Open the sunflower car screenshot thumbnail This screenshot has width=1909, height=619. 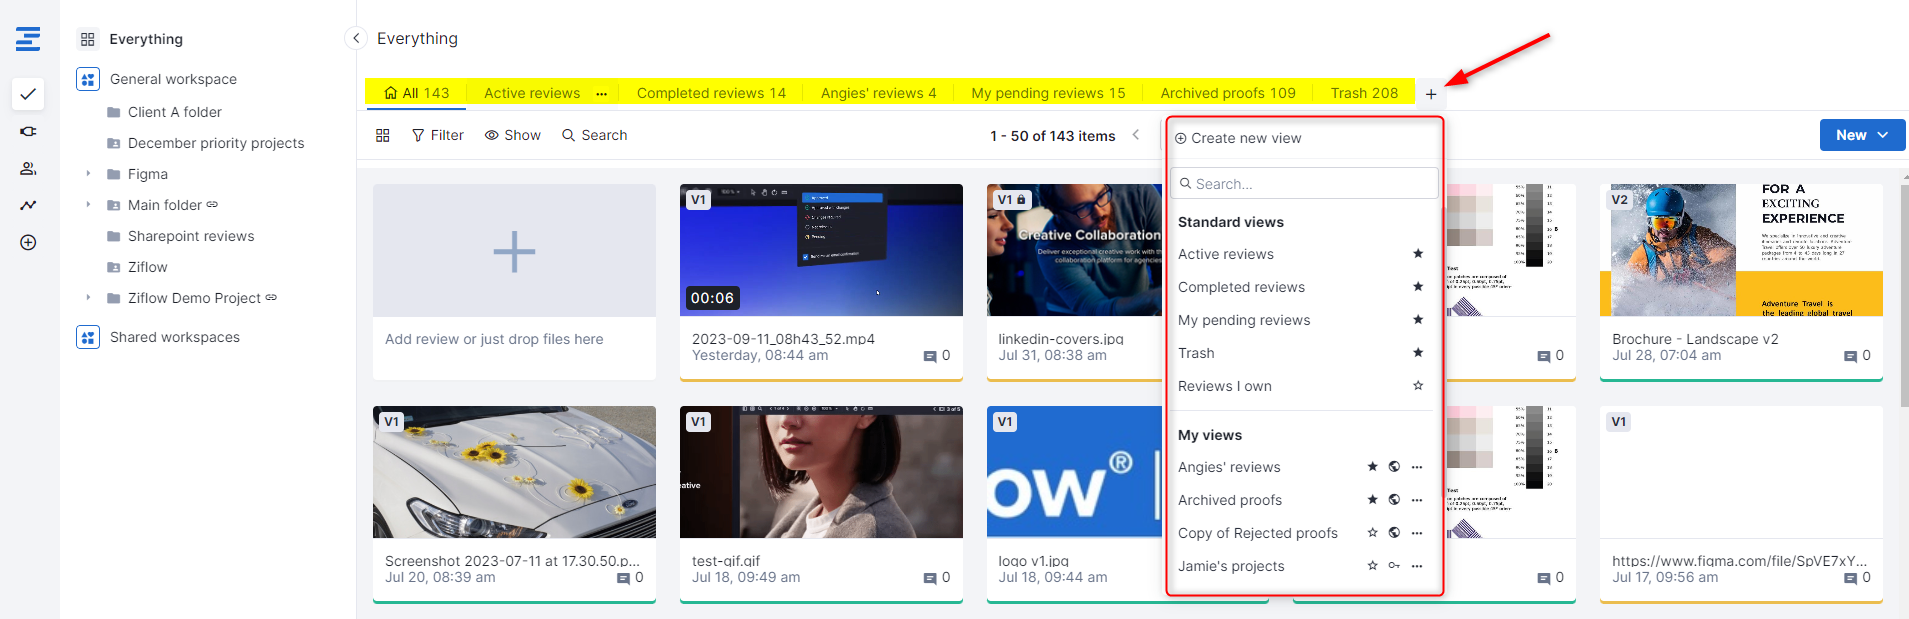point(514,472)
